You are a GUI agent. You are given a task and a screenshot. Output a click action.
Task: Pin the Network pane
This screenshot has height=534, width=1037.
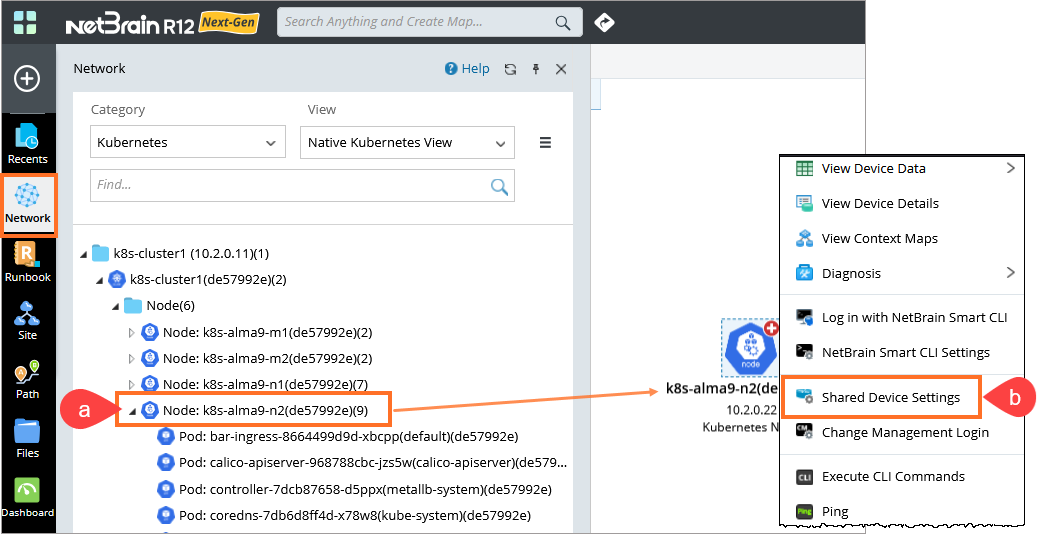click(x=536, y=69)
